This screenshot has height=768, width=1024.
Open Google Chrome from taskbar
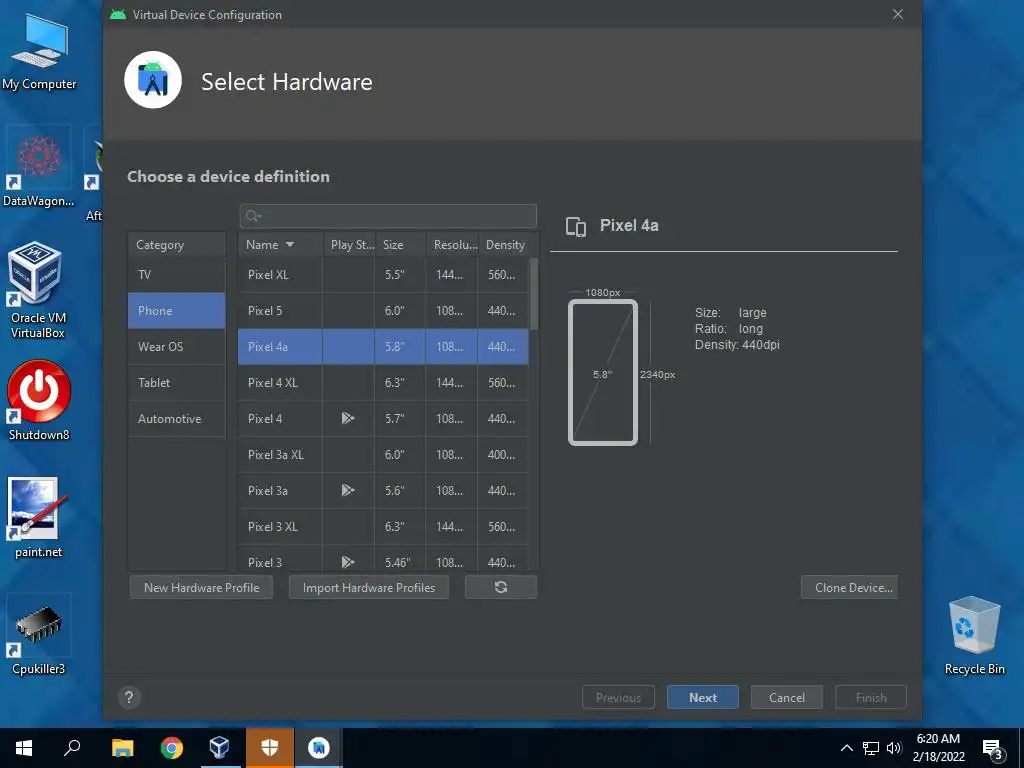[x=172, y=748]
